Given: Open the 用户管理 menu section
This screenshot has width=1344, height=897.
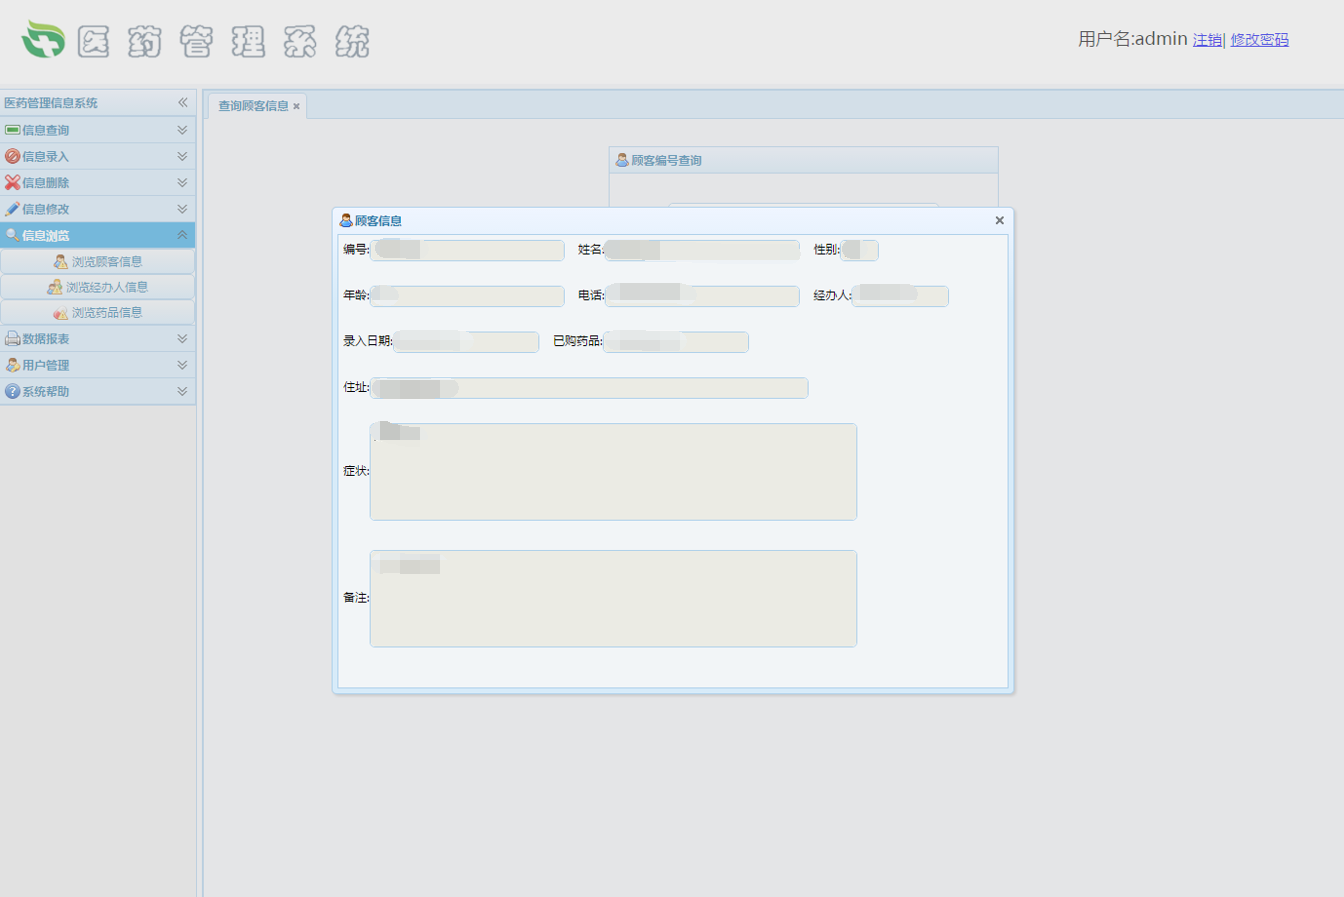Looking at the screenshot, I should (97, 365).
